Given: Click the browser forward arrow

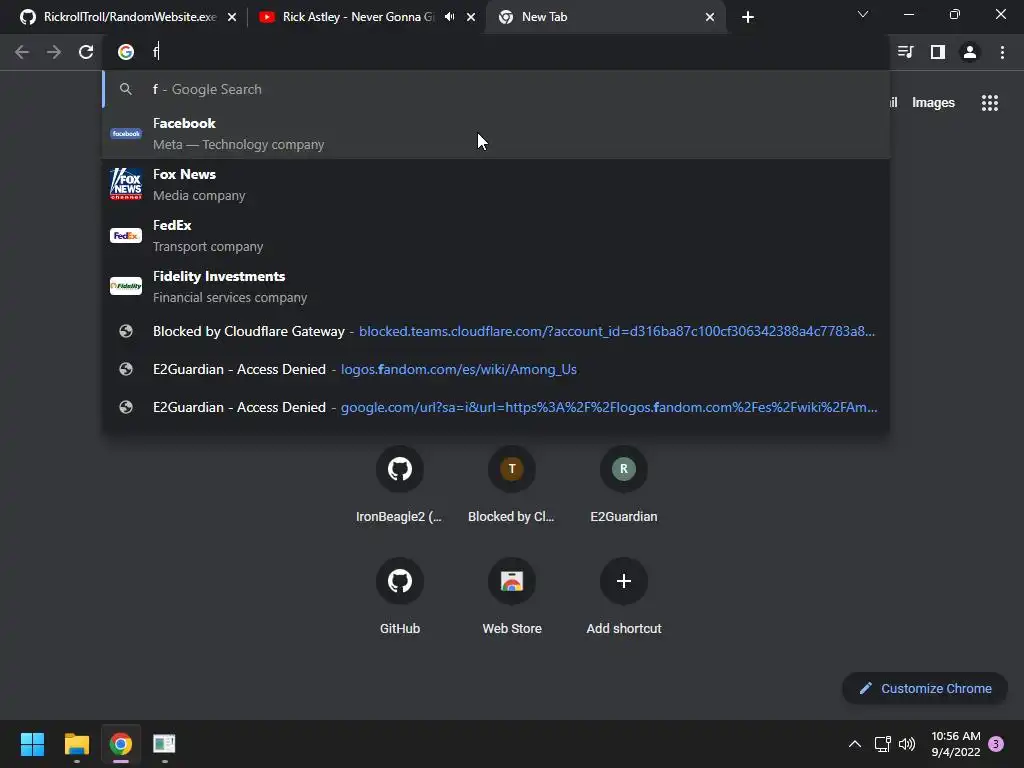Looking at the screenshot, I should pos(54,52).
